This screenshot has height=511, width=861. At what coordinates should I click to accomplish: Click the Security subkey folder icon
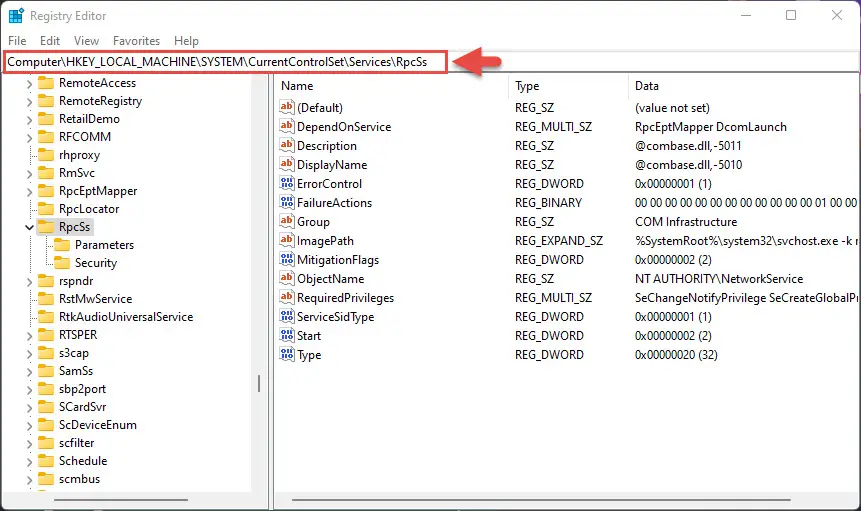(x=62, y=263)
